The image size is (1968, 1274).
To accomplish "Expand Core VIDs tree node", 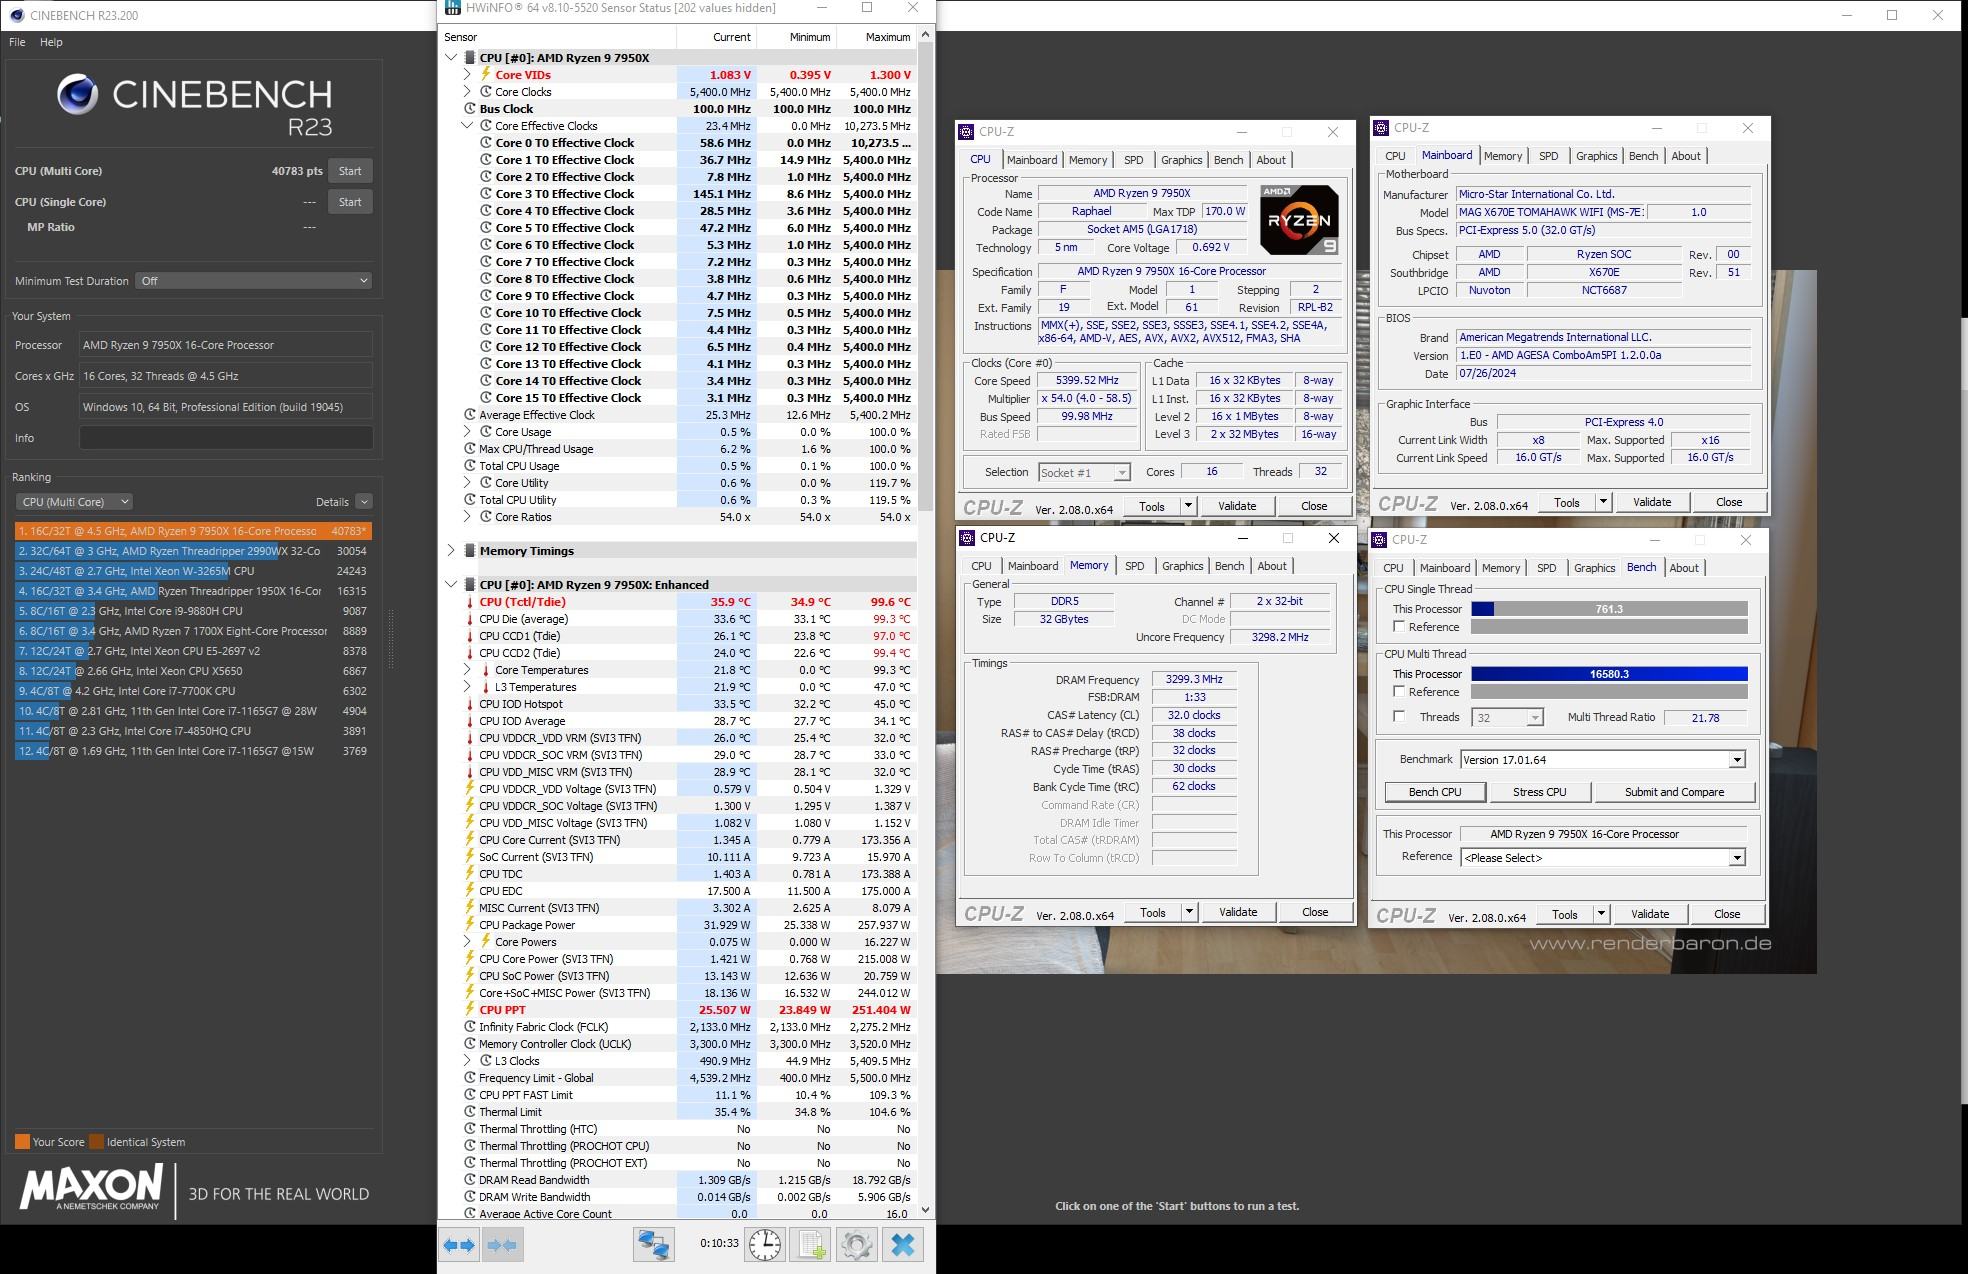I will [467, 75].
